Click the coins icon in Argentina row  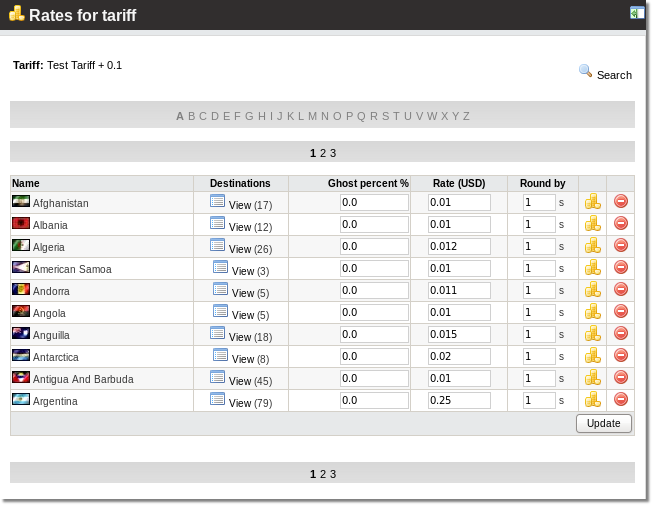click(x=592, y=400)
